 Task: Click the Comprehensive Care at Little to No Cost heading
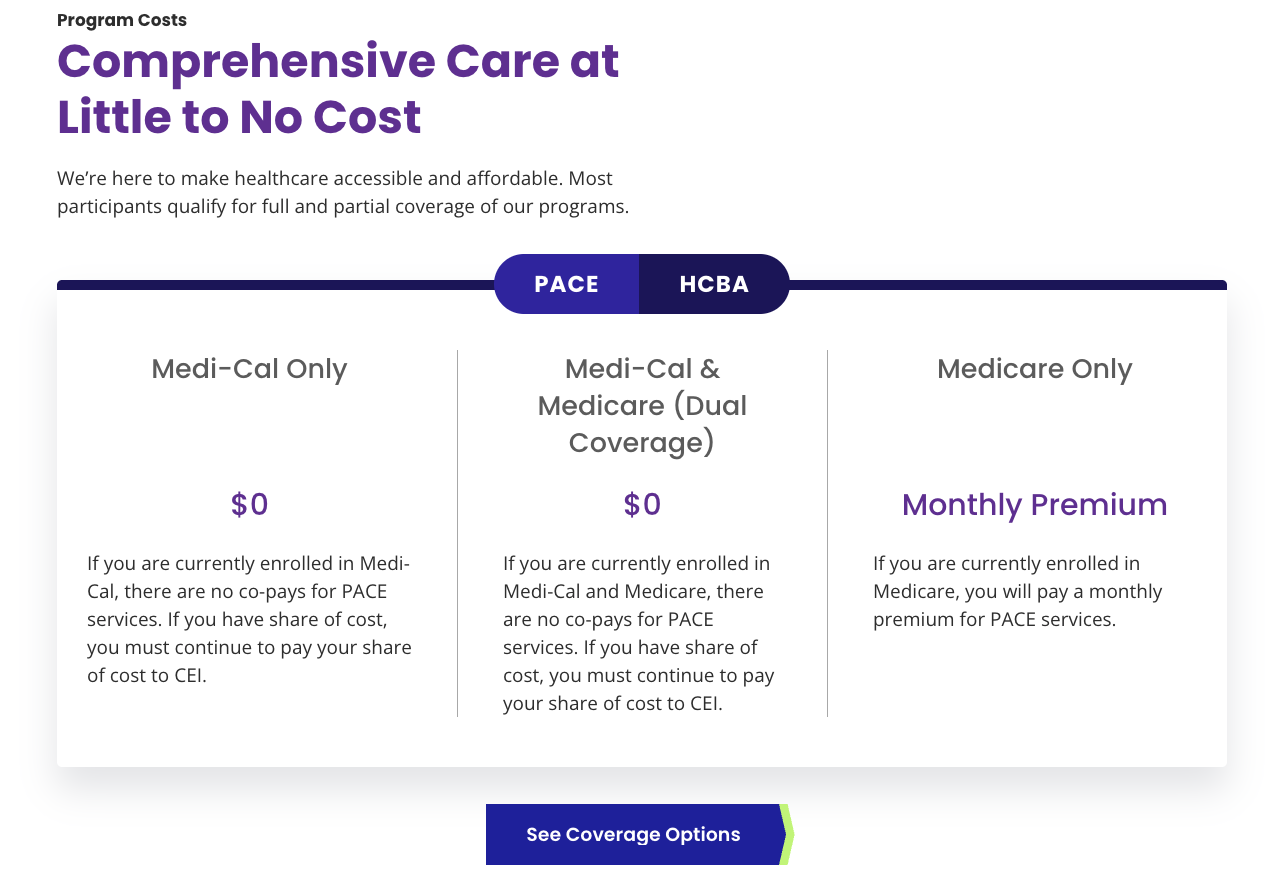pos(338,89)
